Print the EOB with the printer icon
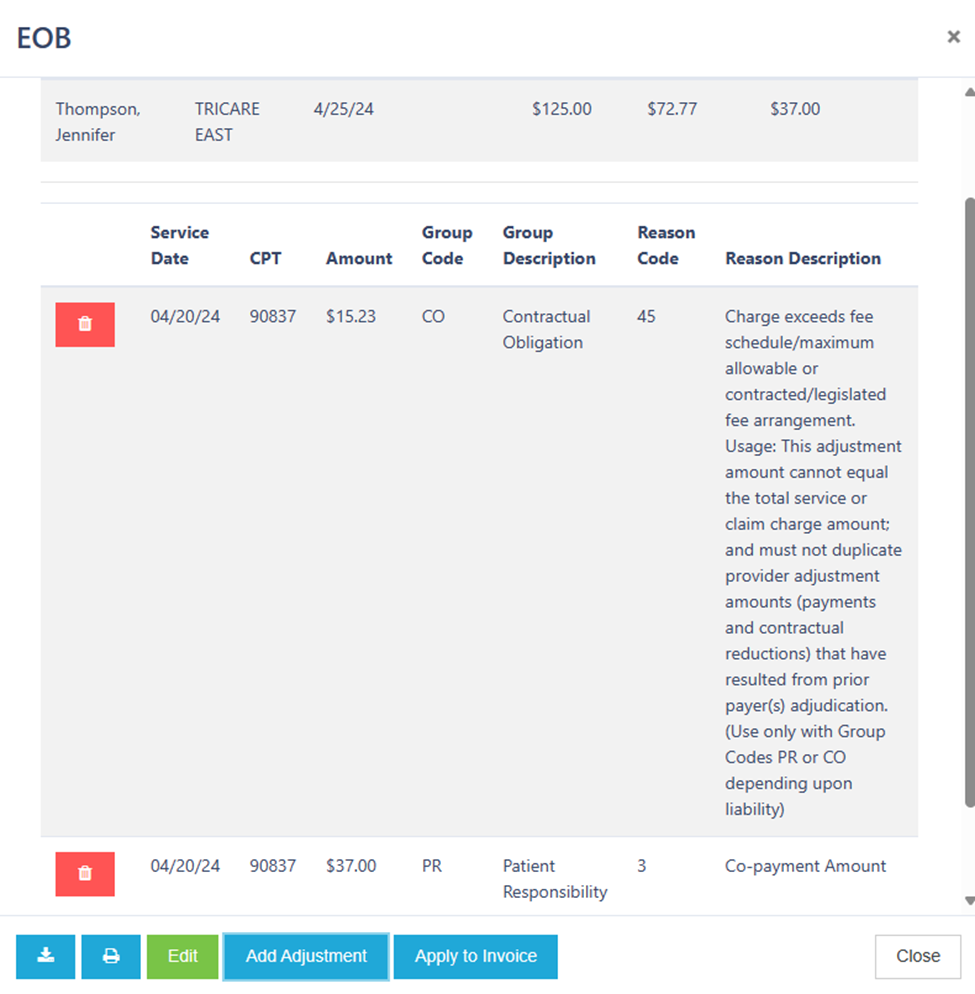 111,956
